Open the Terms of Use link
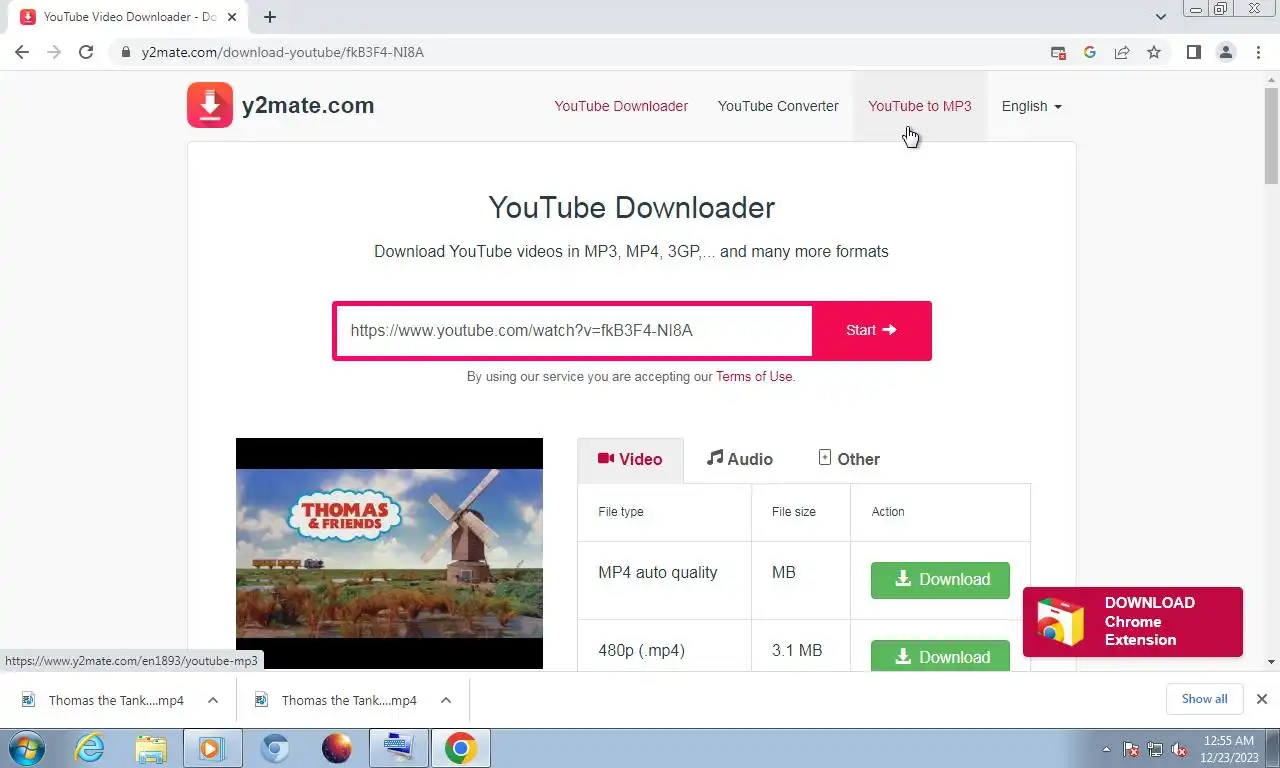The width and height of the screenshot is (1280, 768). click(754, 377)
